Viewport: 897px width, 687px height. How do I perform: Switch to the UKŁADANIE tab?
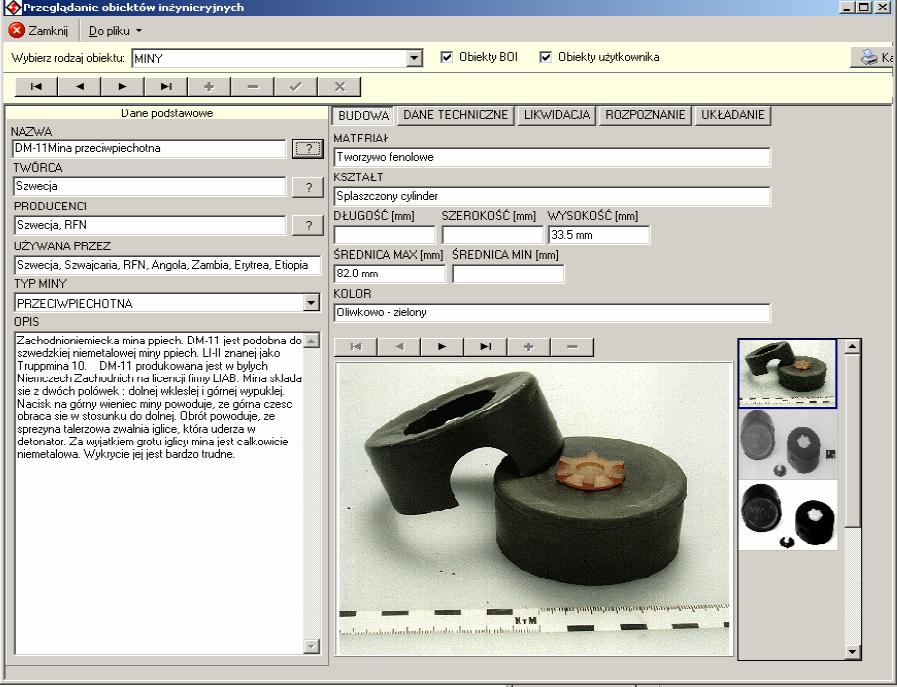[x=733, y=115]
